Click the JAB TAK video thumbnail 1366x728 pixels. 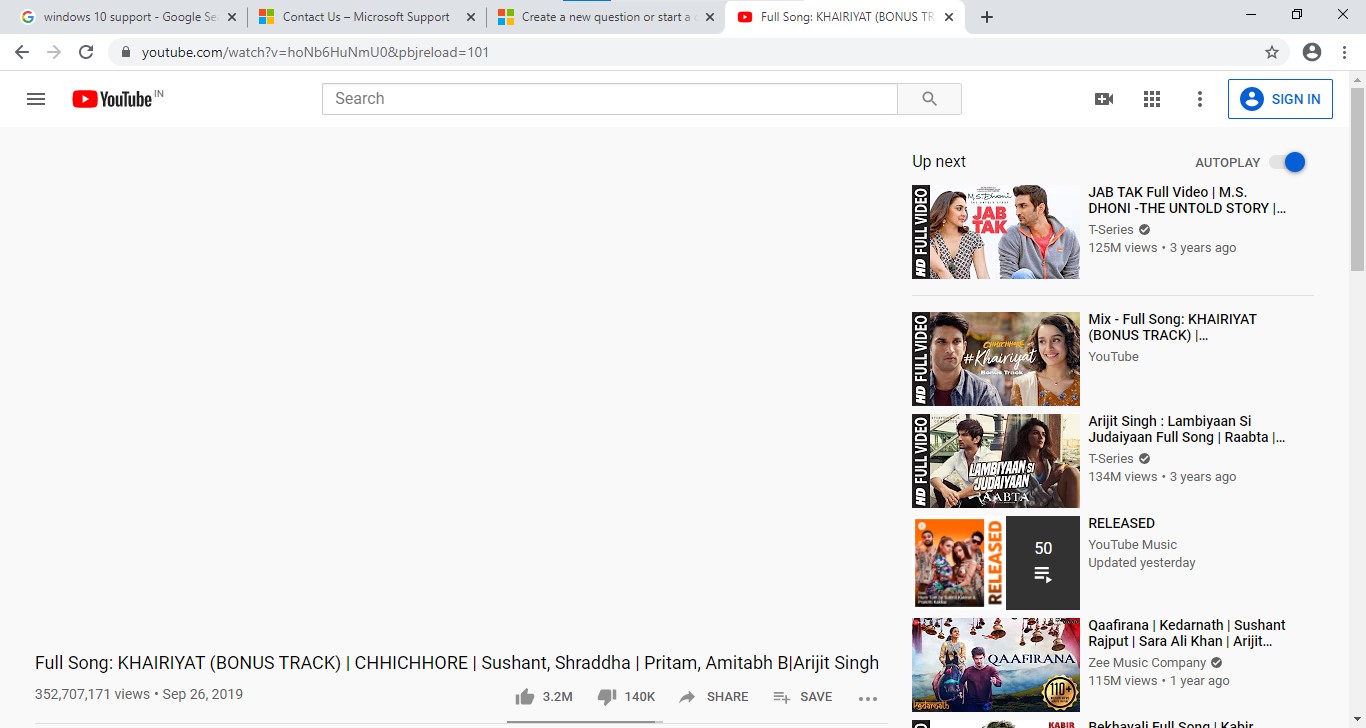[x=996, y=231]
